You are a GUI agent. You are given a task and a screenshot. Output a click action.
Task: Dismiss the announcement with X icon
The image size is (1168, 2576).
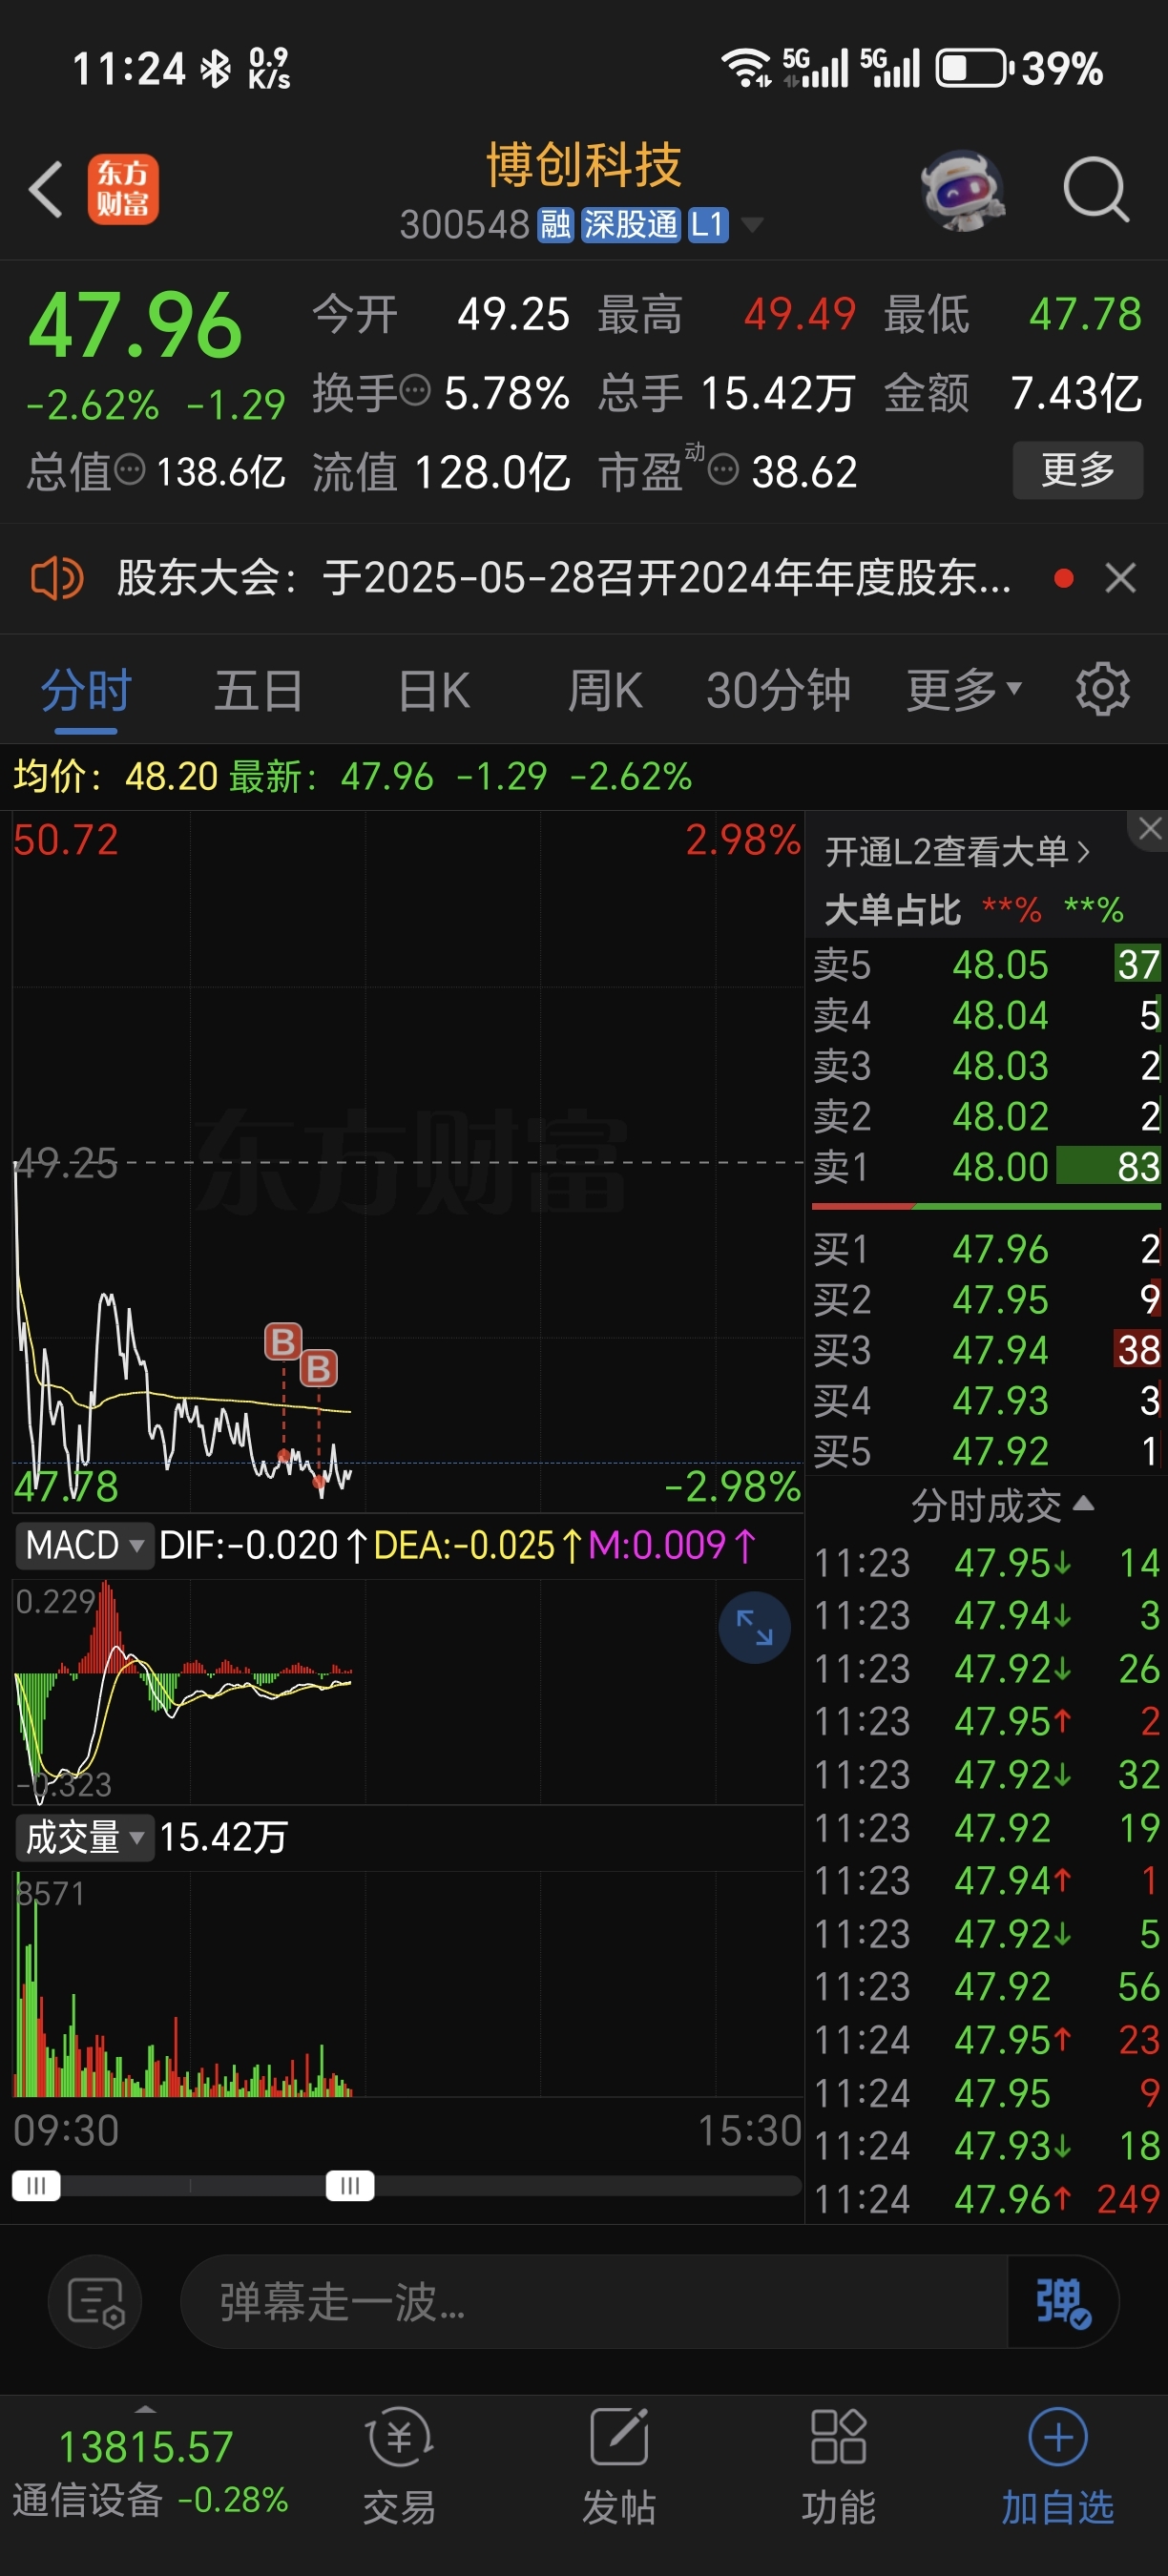coord(1120,578)
